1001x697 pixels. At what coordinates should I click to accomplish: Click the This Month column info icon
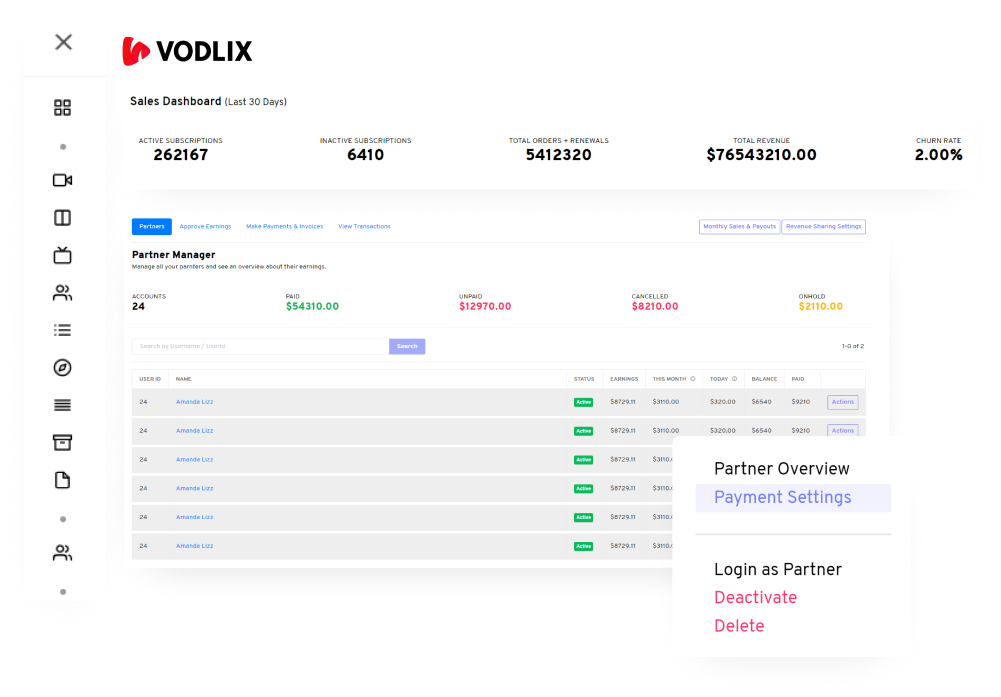tap(692, 379)
